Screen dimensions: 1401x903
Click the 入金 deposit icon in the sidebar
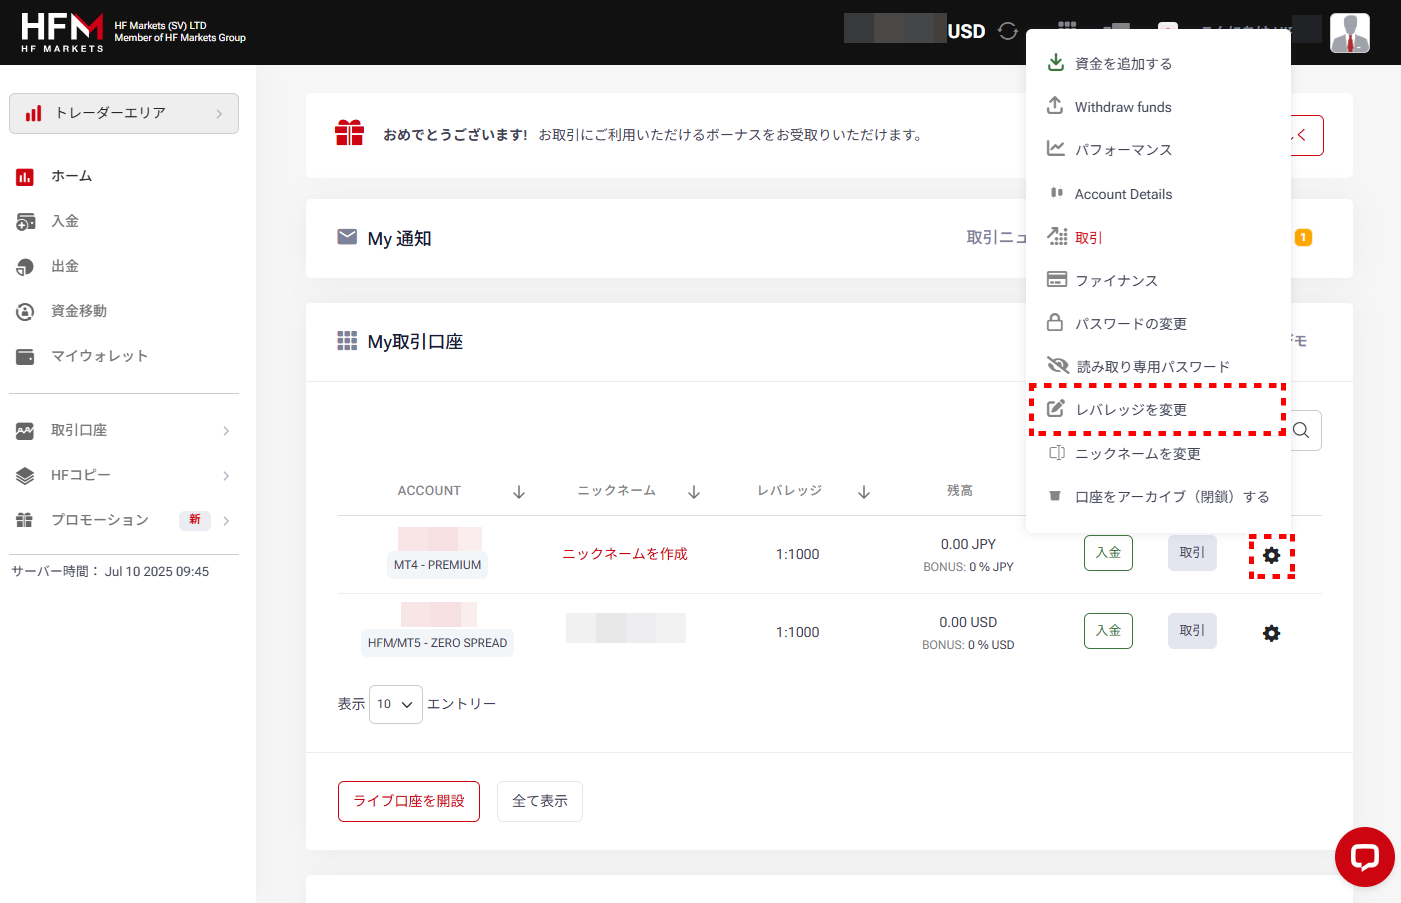pyautogui.click(x=25, y=222)
